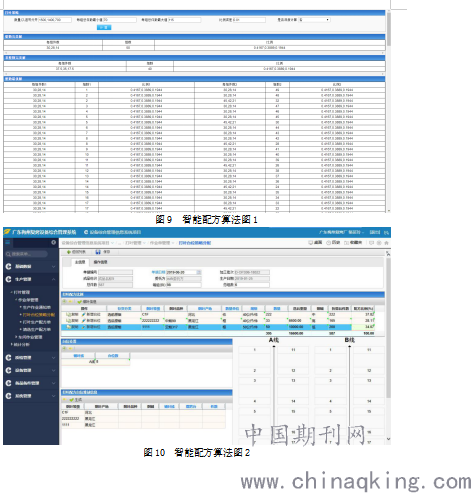The image size is (471, 493).
Task: Click the search box in the dark sidebar
Action: tap(26, 254)
